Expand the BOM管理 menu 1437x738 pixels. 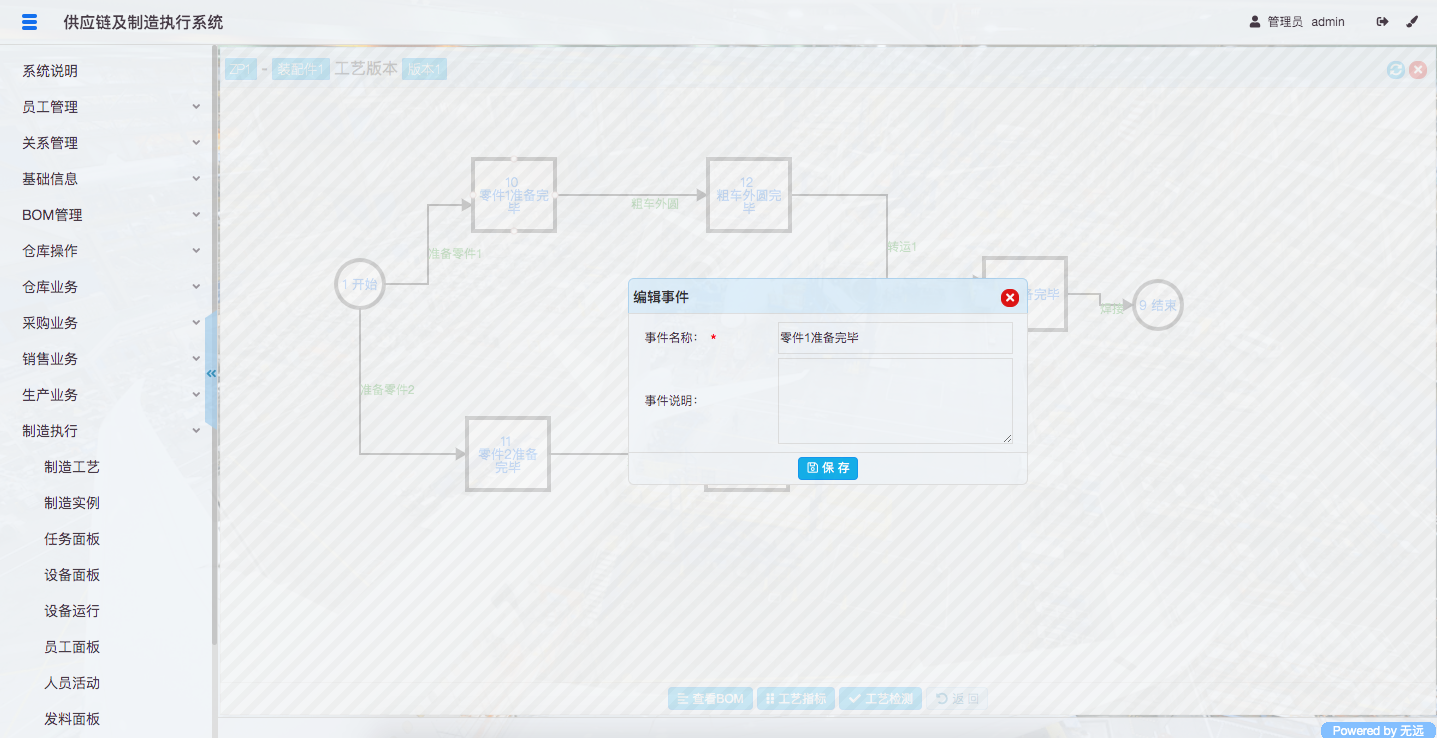coord(110,215)
